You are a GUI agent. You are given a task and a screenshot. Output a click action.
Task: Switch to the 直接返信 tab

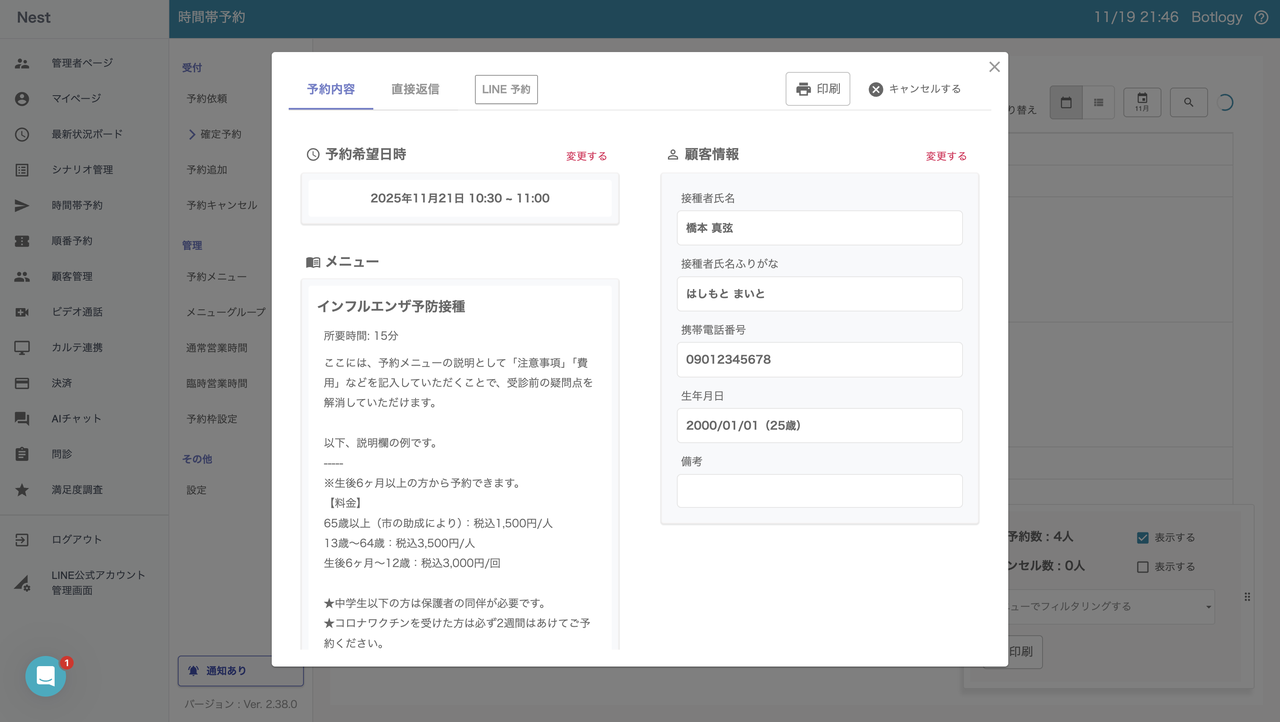416,88
